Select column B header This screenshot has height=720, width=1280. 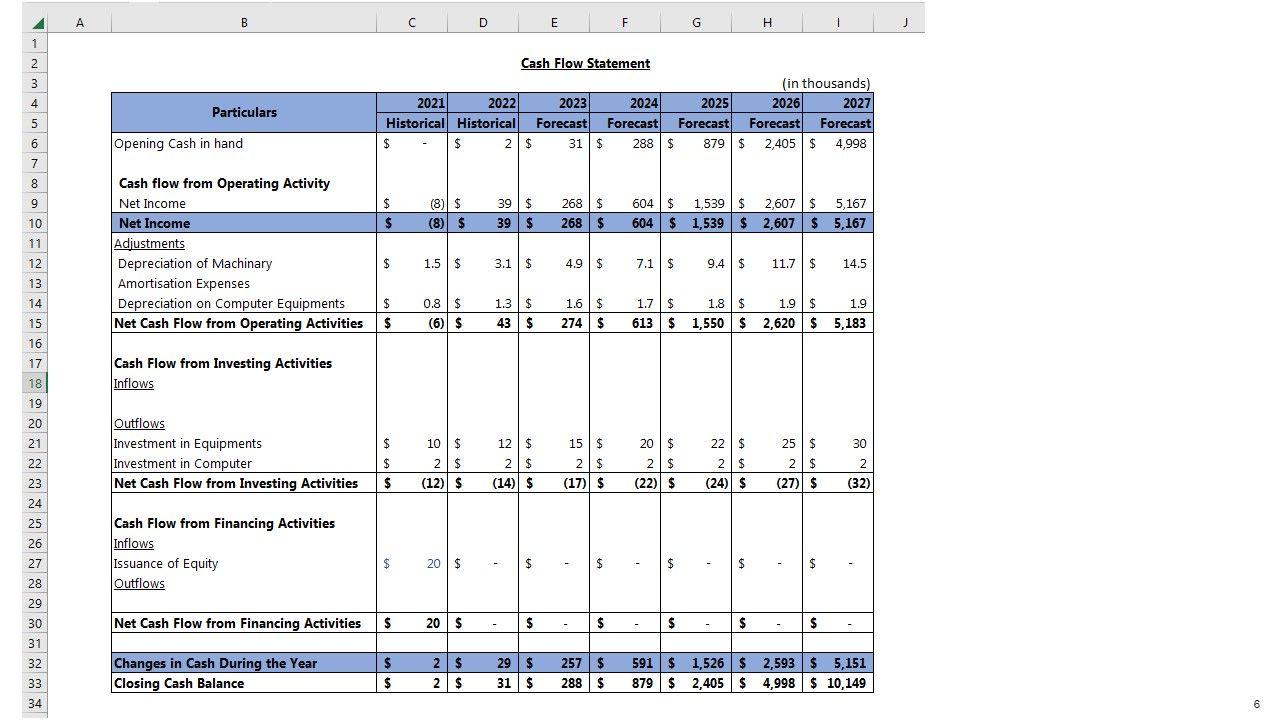coord(244,22)
